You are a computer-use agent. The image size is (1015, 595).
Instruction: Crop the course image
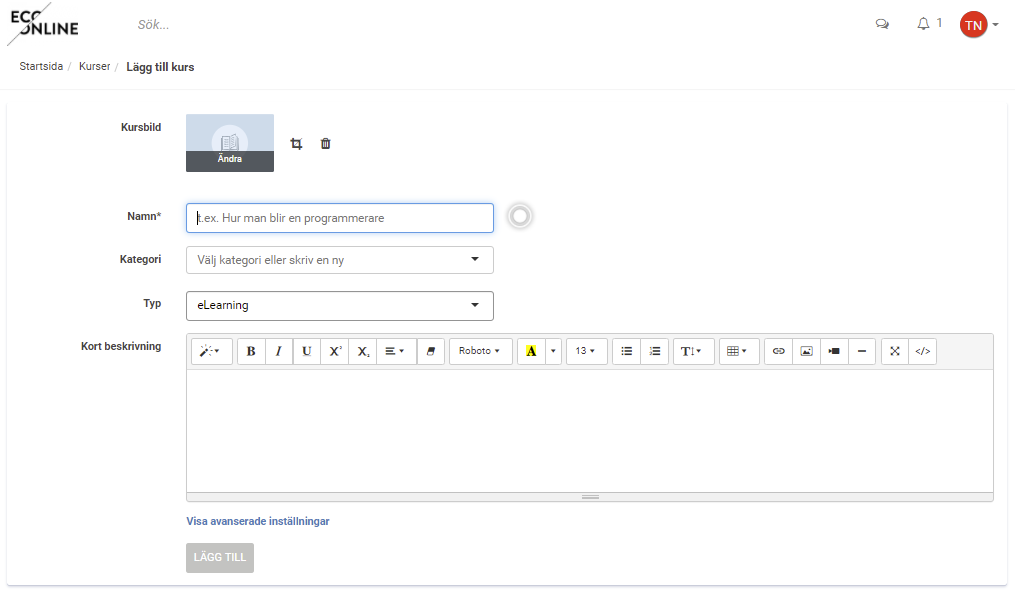click(x=296, y=144)
